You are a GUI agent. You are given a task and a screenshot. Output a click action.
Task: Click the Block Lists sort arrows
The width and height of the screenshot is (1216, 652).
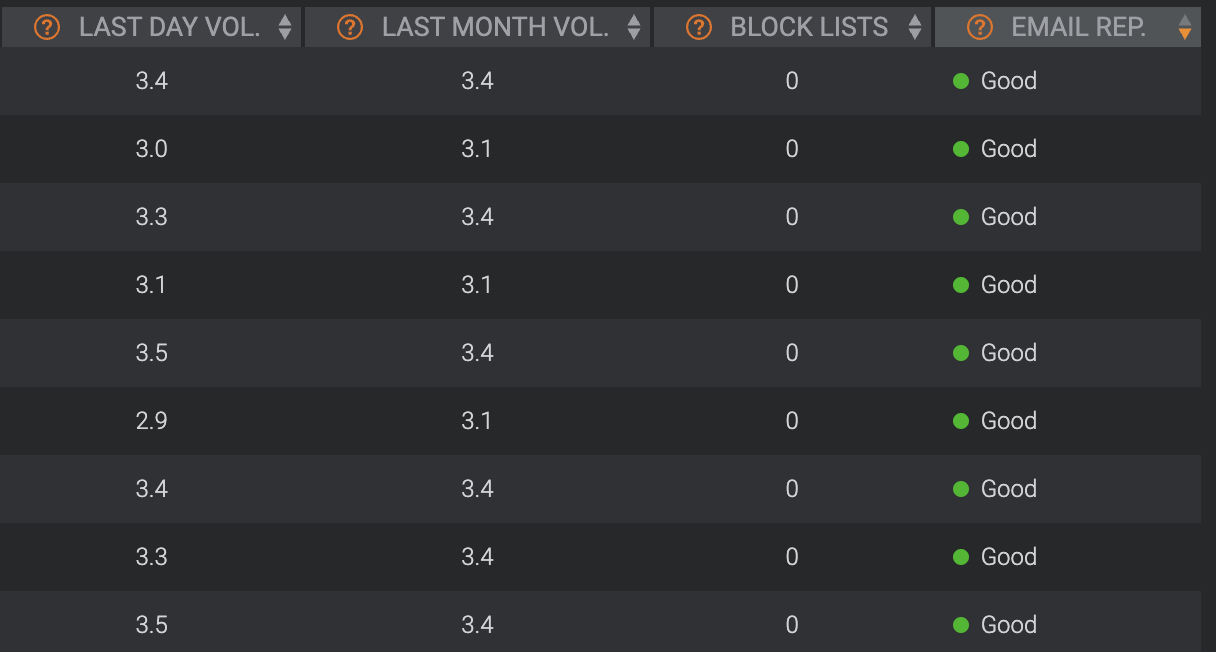tap(914, 27)
